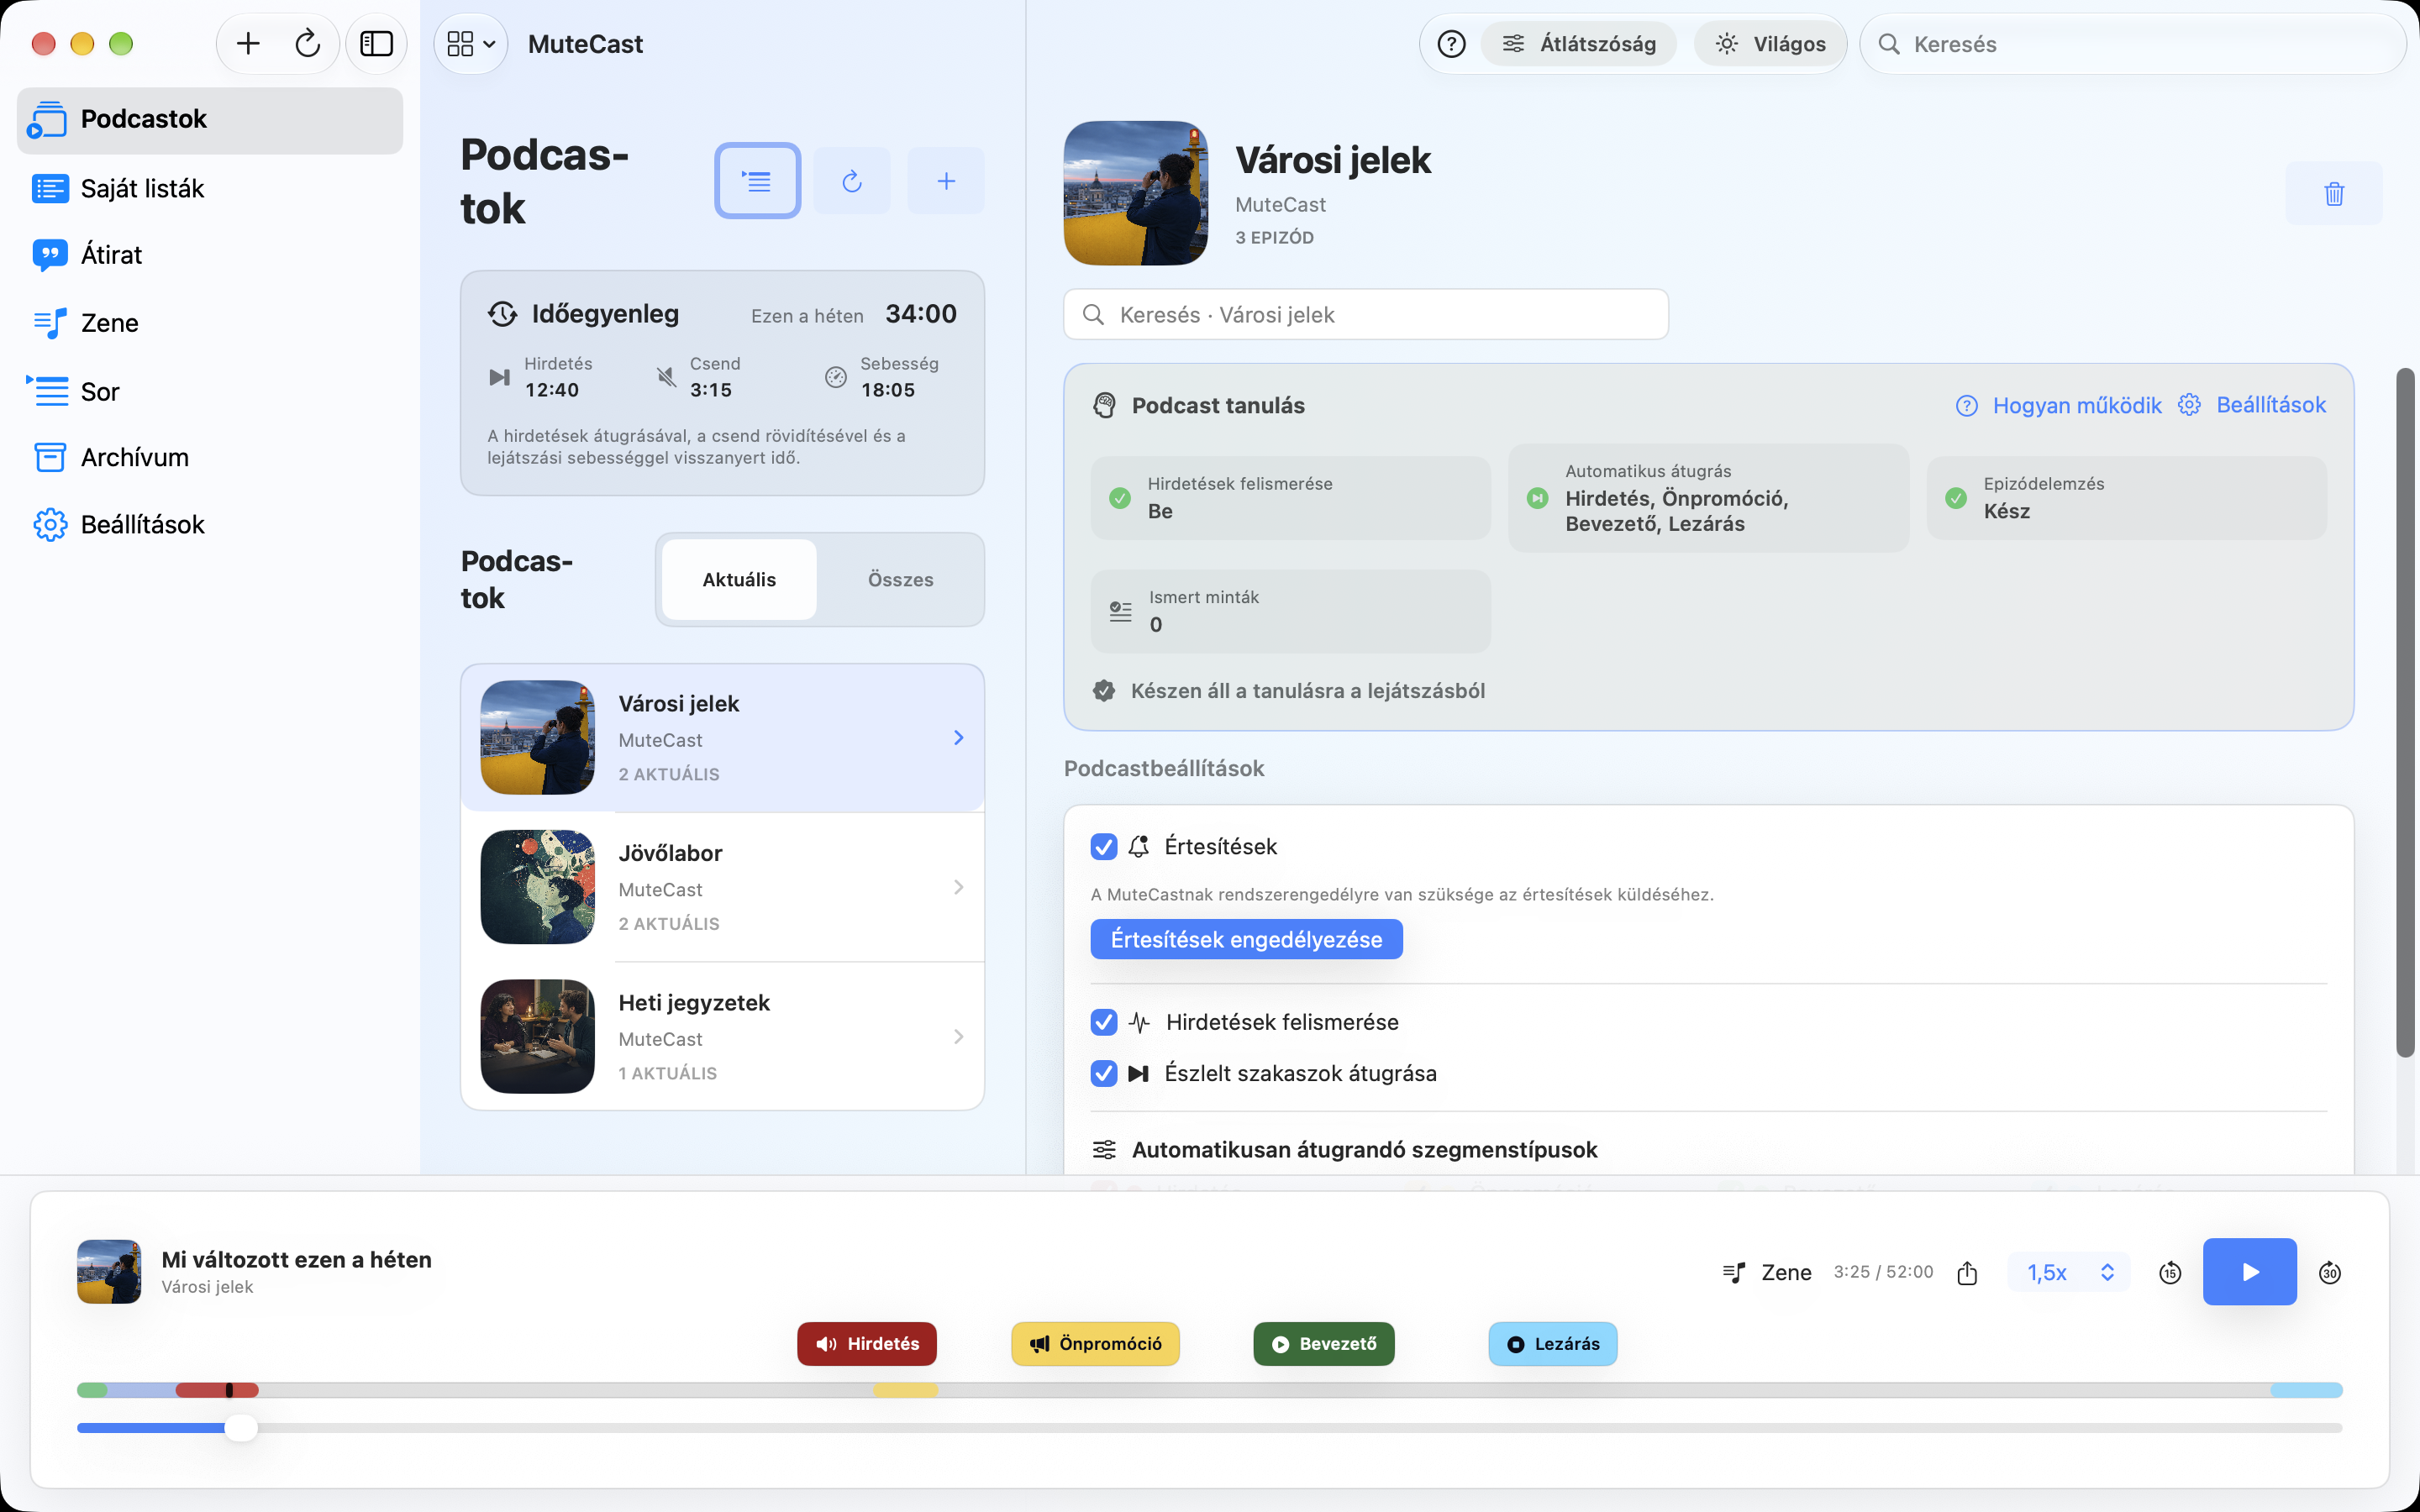Screen dimensions: 2420x1512
Task: Open the Hogyan működik link
Action: (x=2059, y=405)
